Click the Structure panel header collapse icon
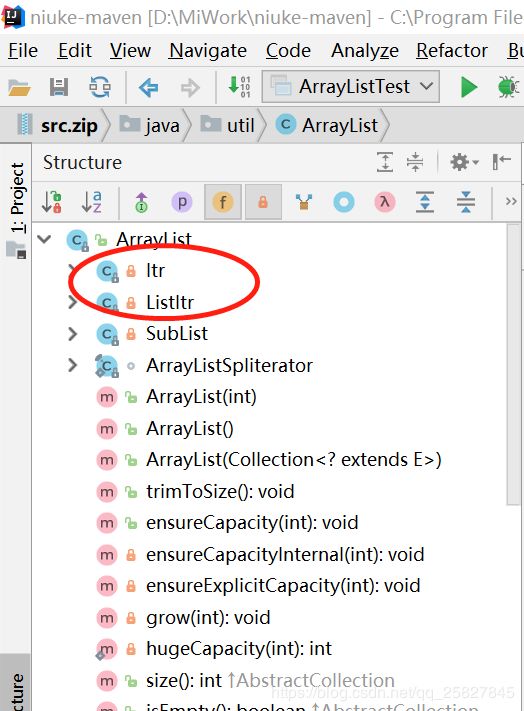The height and width of the screenshot is (711, 524). (x=415, y=162)
